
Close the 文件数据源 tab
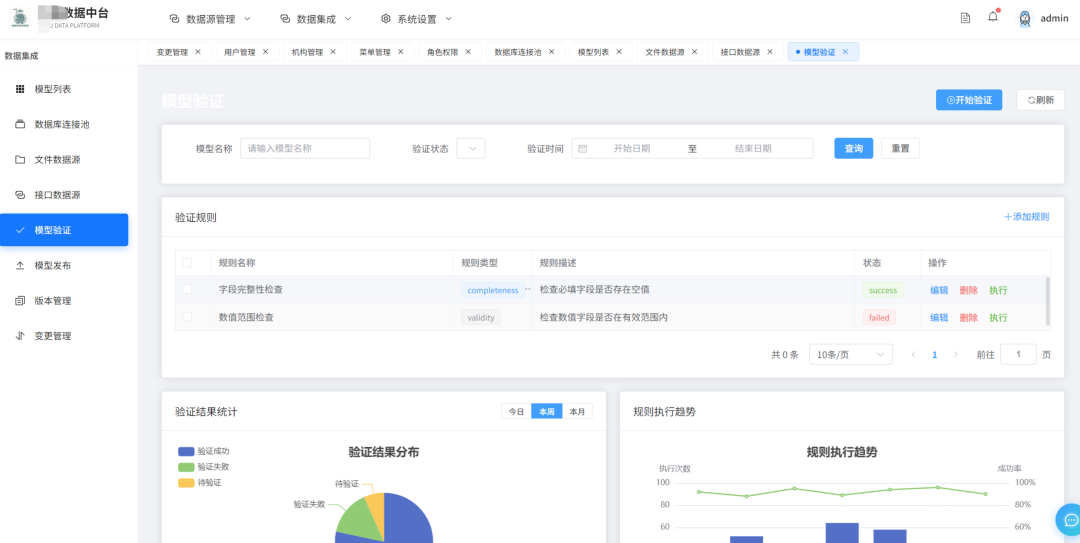694,52
